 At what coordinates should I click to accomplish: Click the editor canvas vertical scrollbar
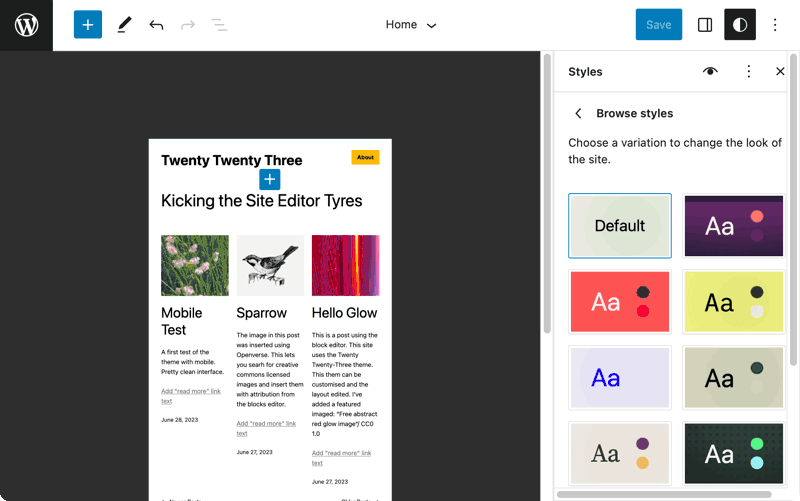[547, 194]
